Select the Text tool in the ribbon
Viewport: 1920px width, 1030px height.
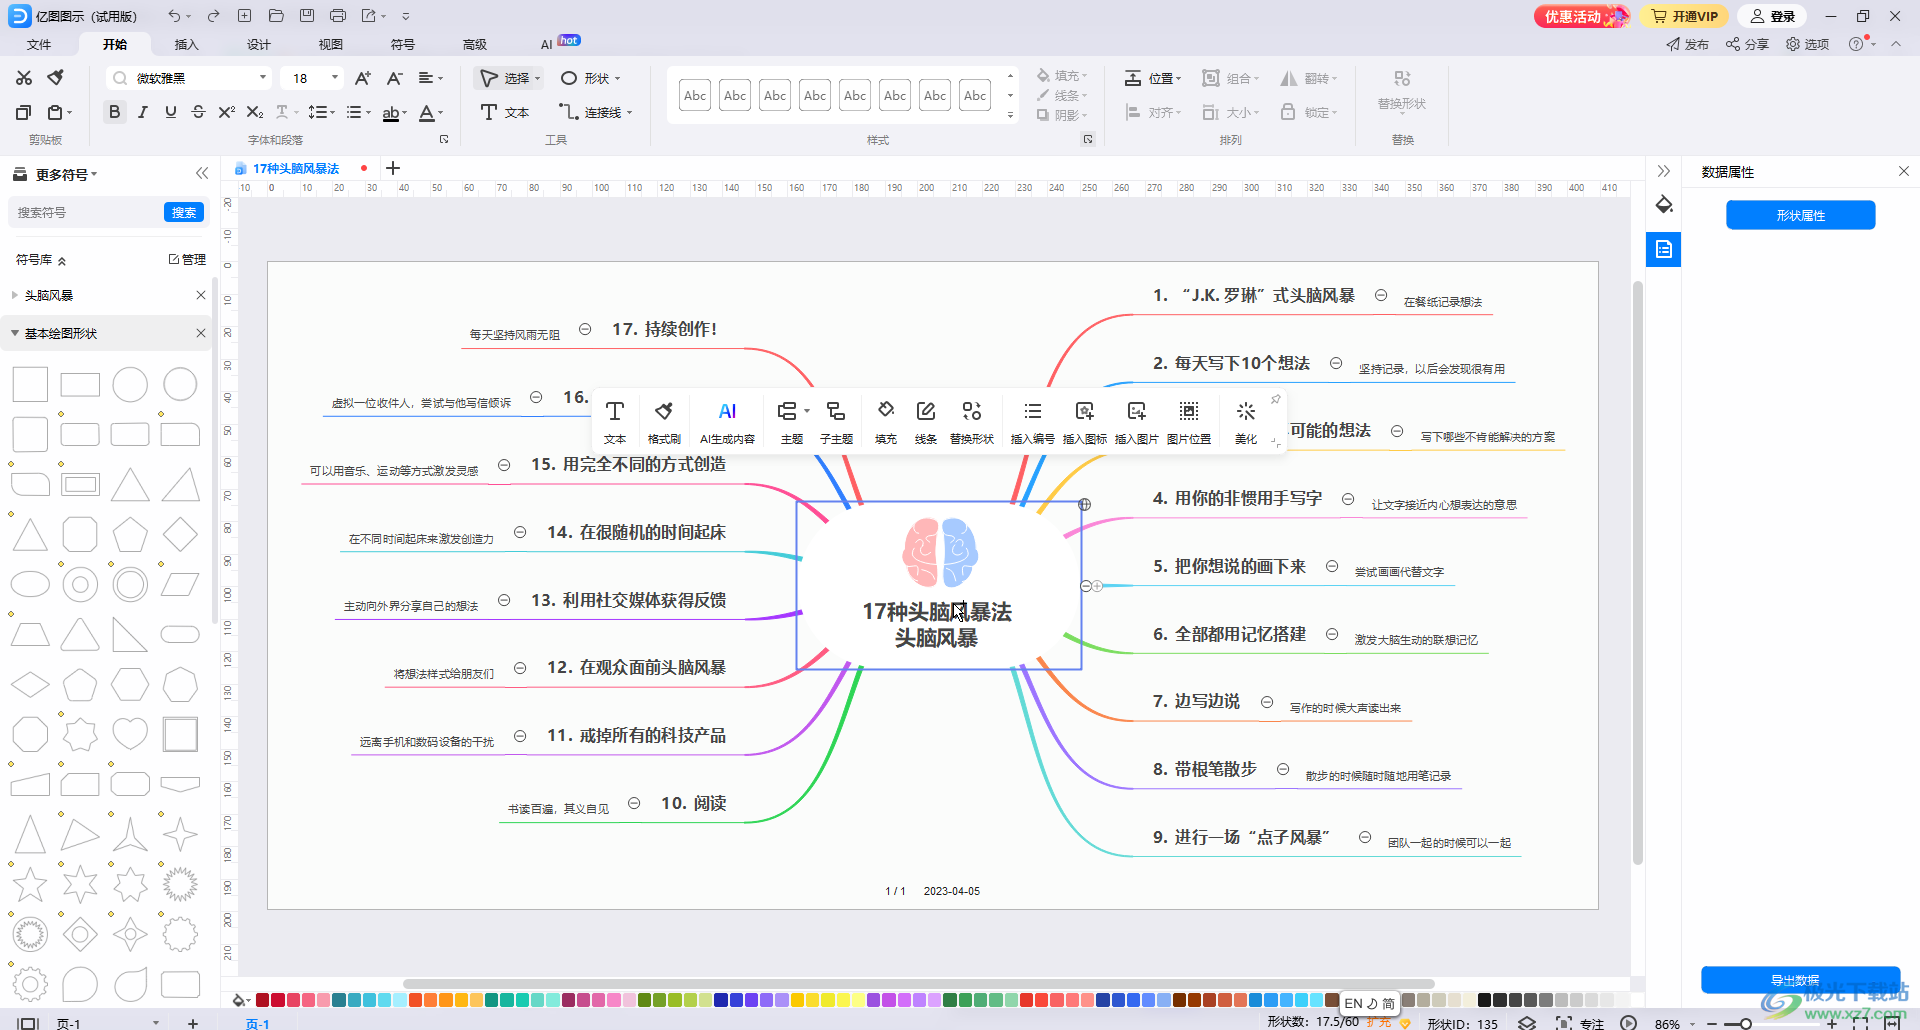(x=505, y=112)
